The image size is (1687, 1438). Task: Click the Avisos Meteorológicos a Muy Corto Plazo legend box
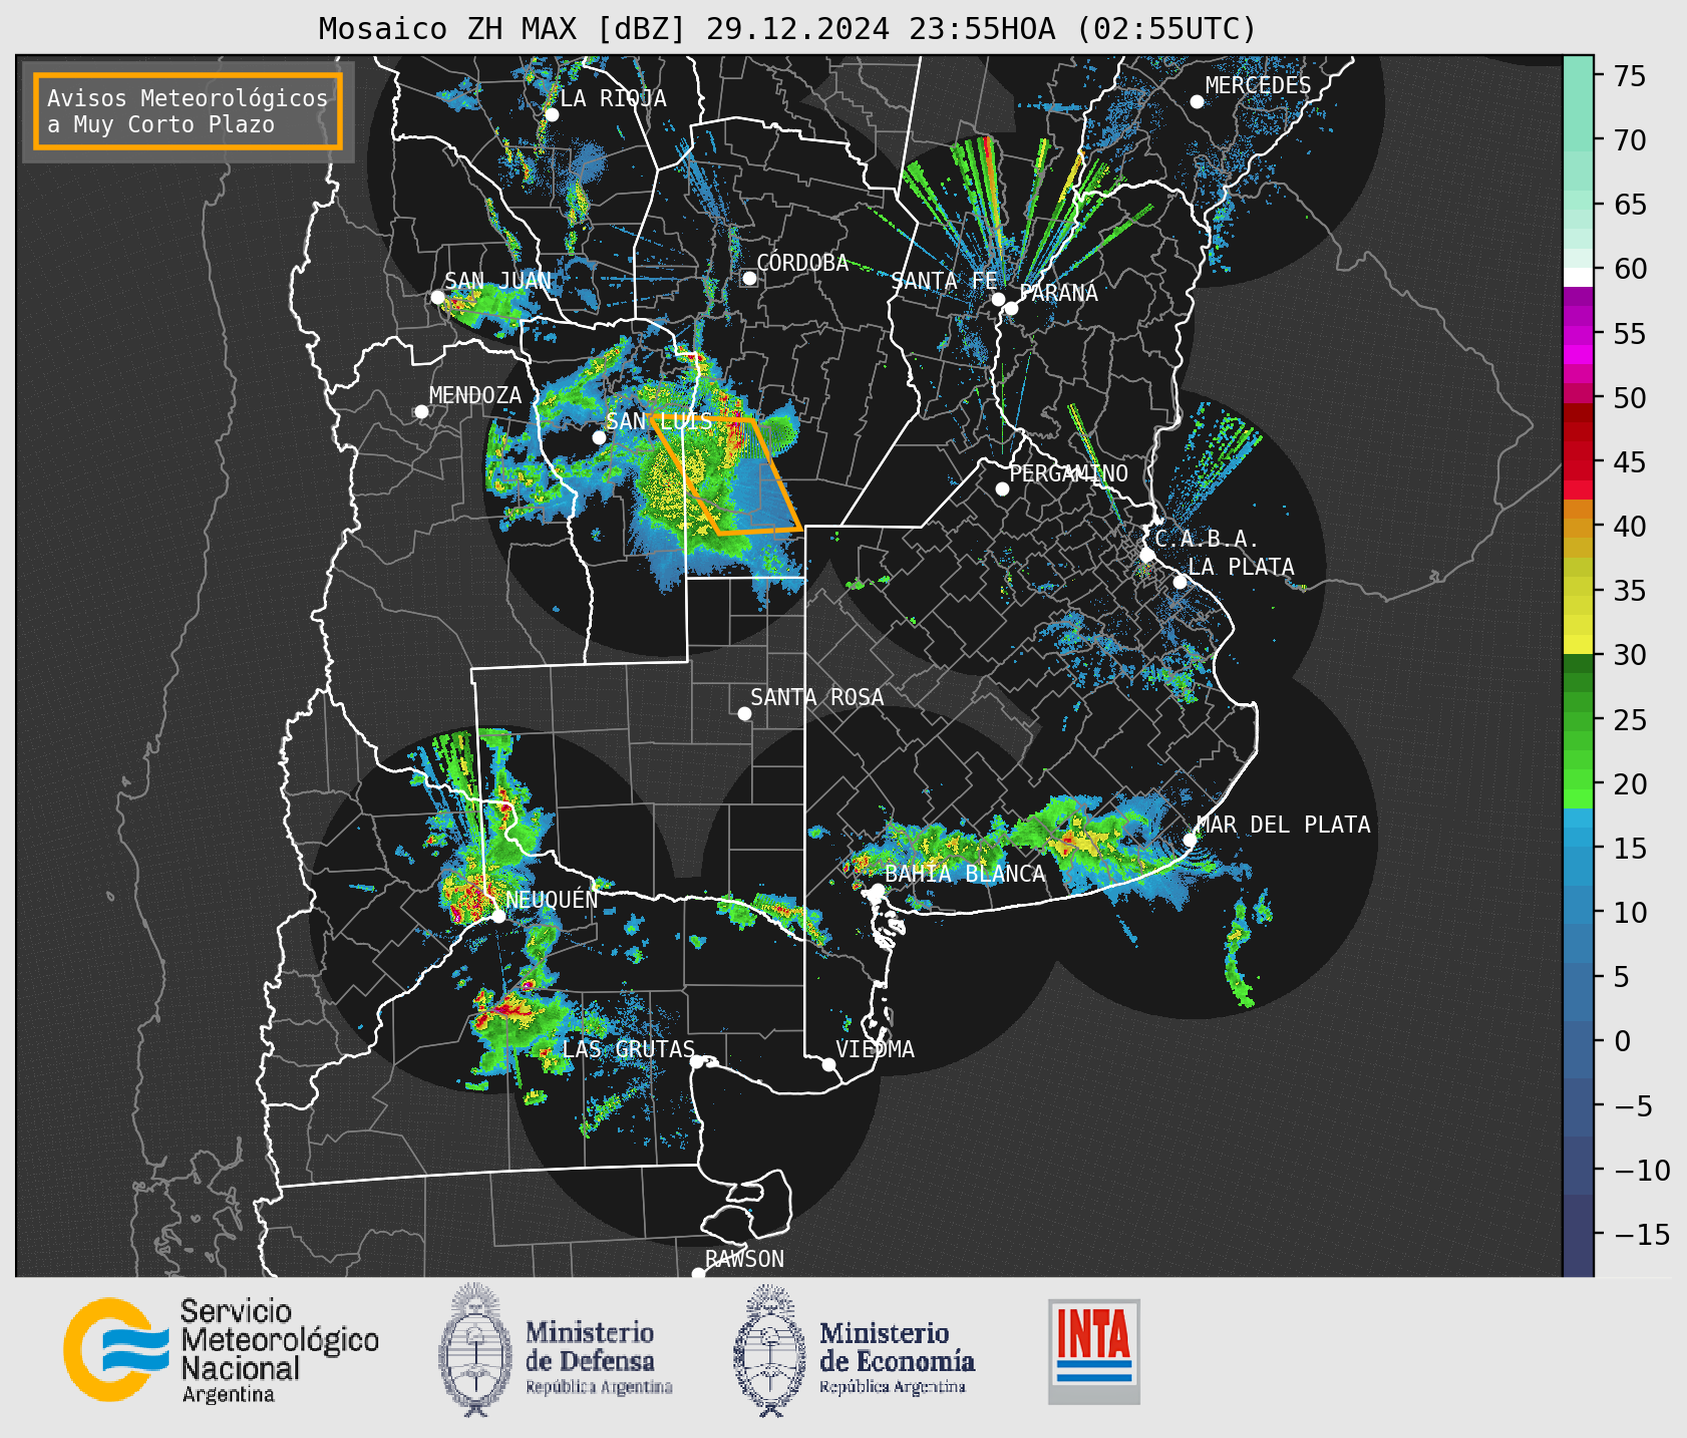click(188, 111)
